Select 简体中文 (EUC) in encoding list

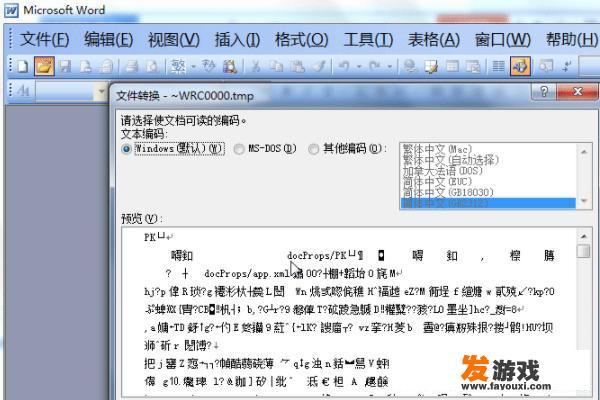coord(488,181)
